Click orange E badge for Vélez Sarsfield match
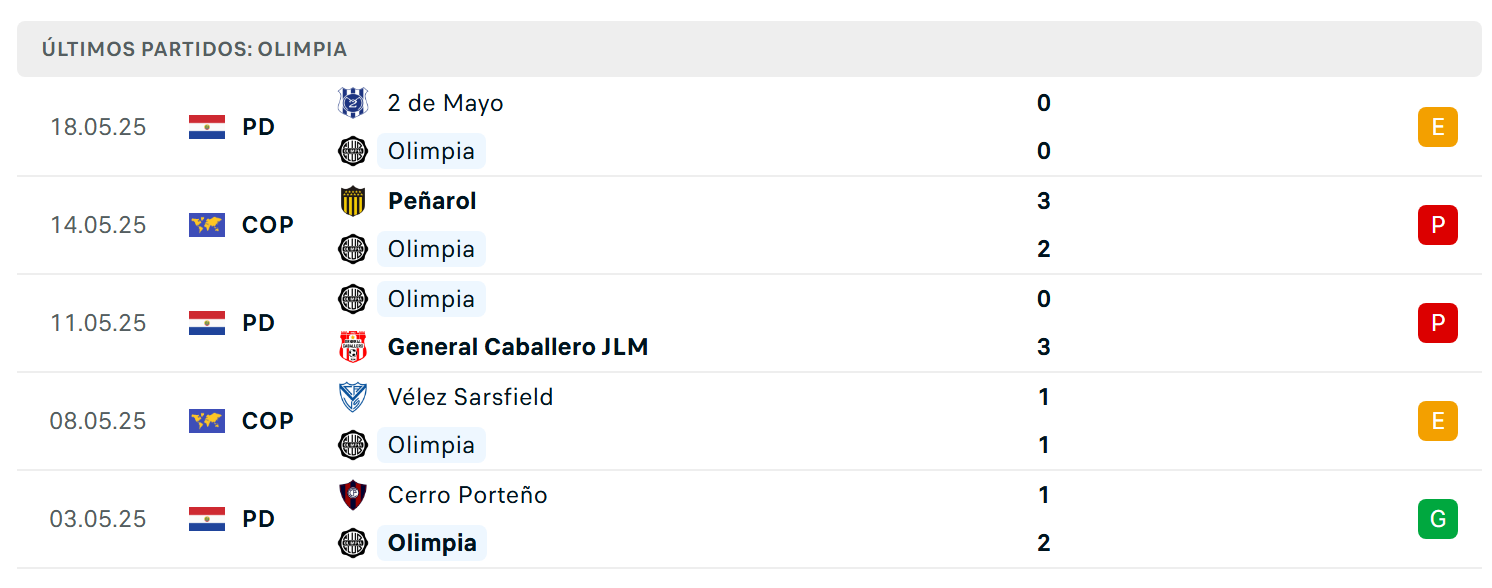 coord(1438,421)
